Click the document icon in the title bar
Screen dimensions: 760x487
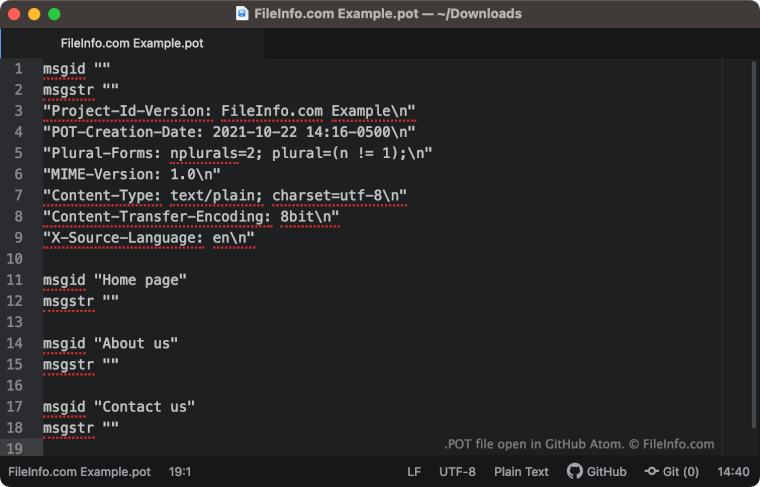242,14
